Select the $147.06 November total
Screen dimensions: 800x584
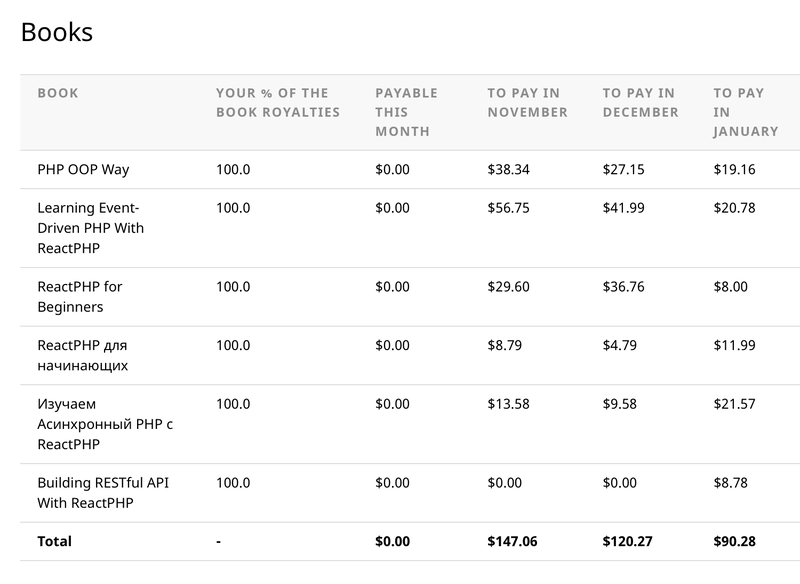[512, 541]
